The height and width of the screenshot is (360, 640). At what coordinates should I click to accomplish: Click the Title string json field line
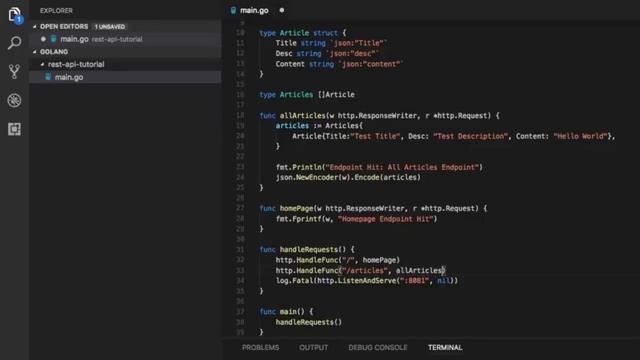pos(331,43)
